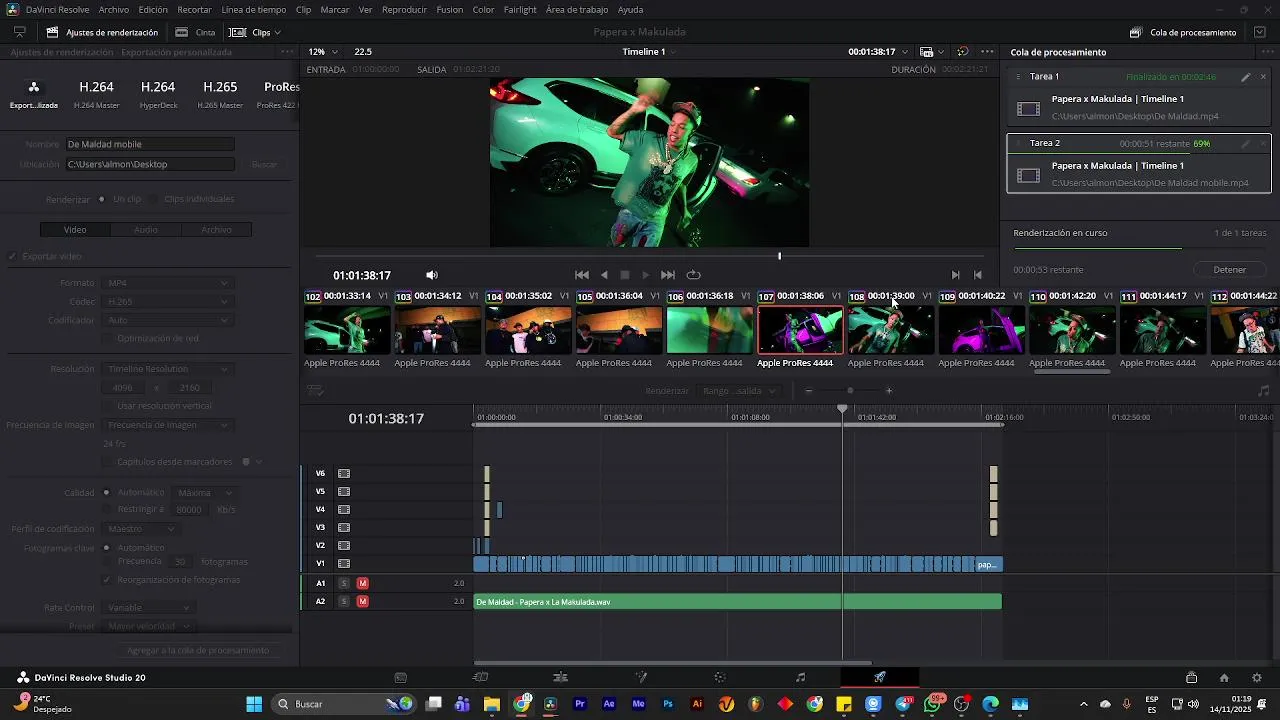Viewport: 1280px width, 720px height.
Task: Open the Fusion page icon
Action: tap(641, 677)
